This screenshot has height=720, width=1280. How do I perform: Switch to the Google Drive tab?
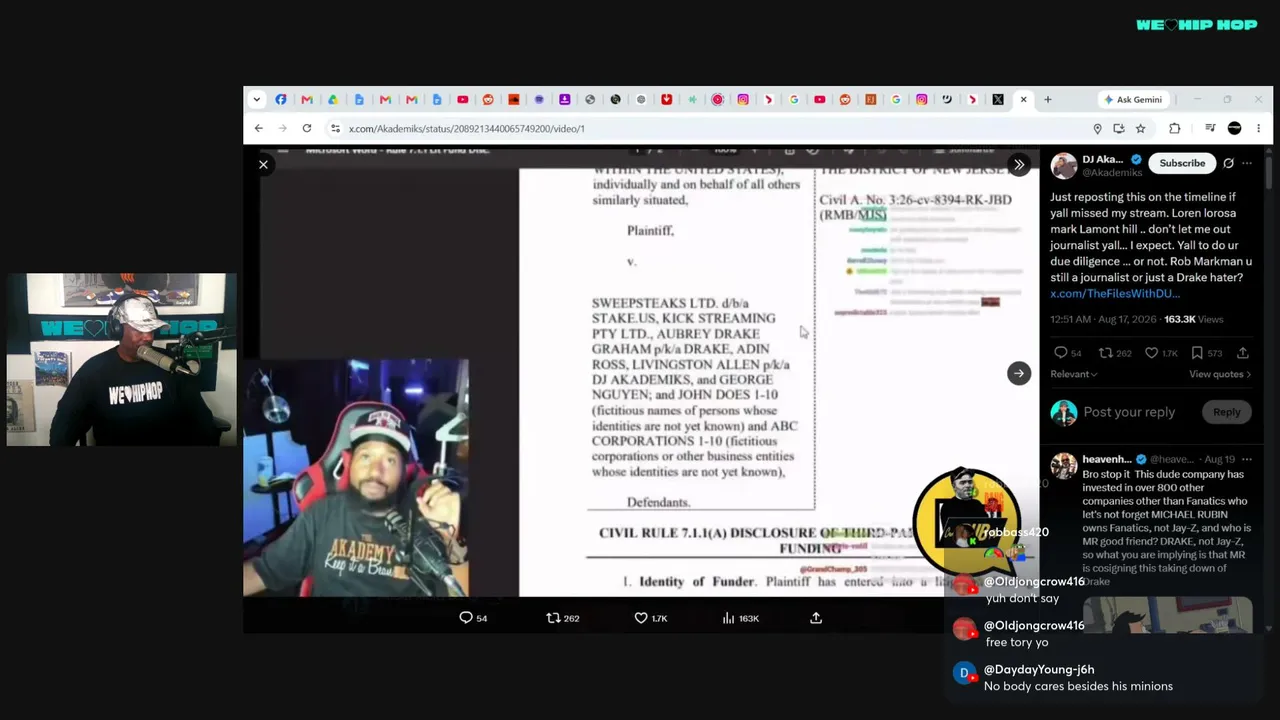[333, 99]
